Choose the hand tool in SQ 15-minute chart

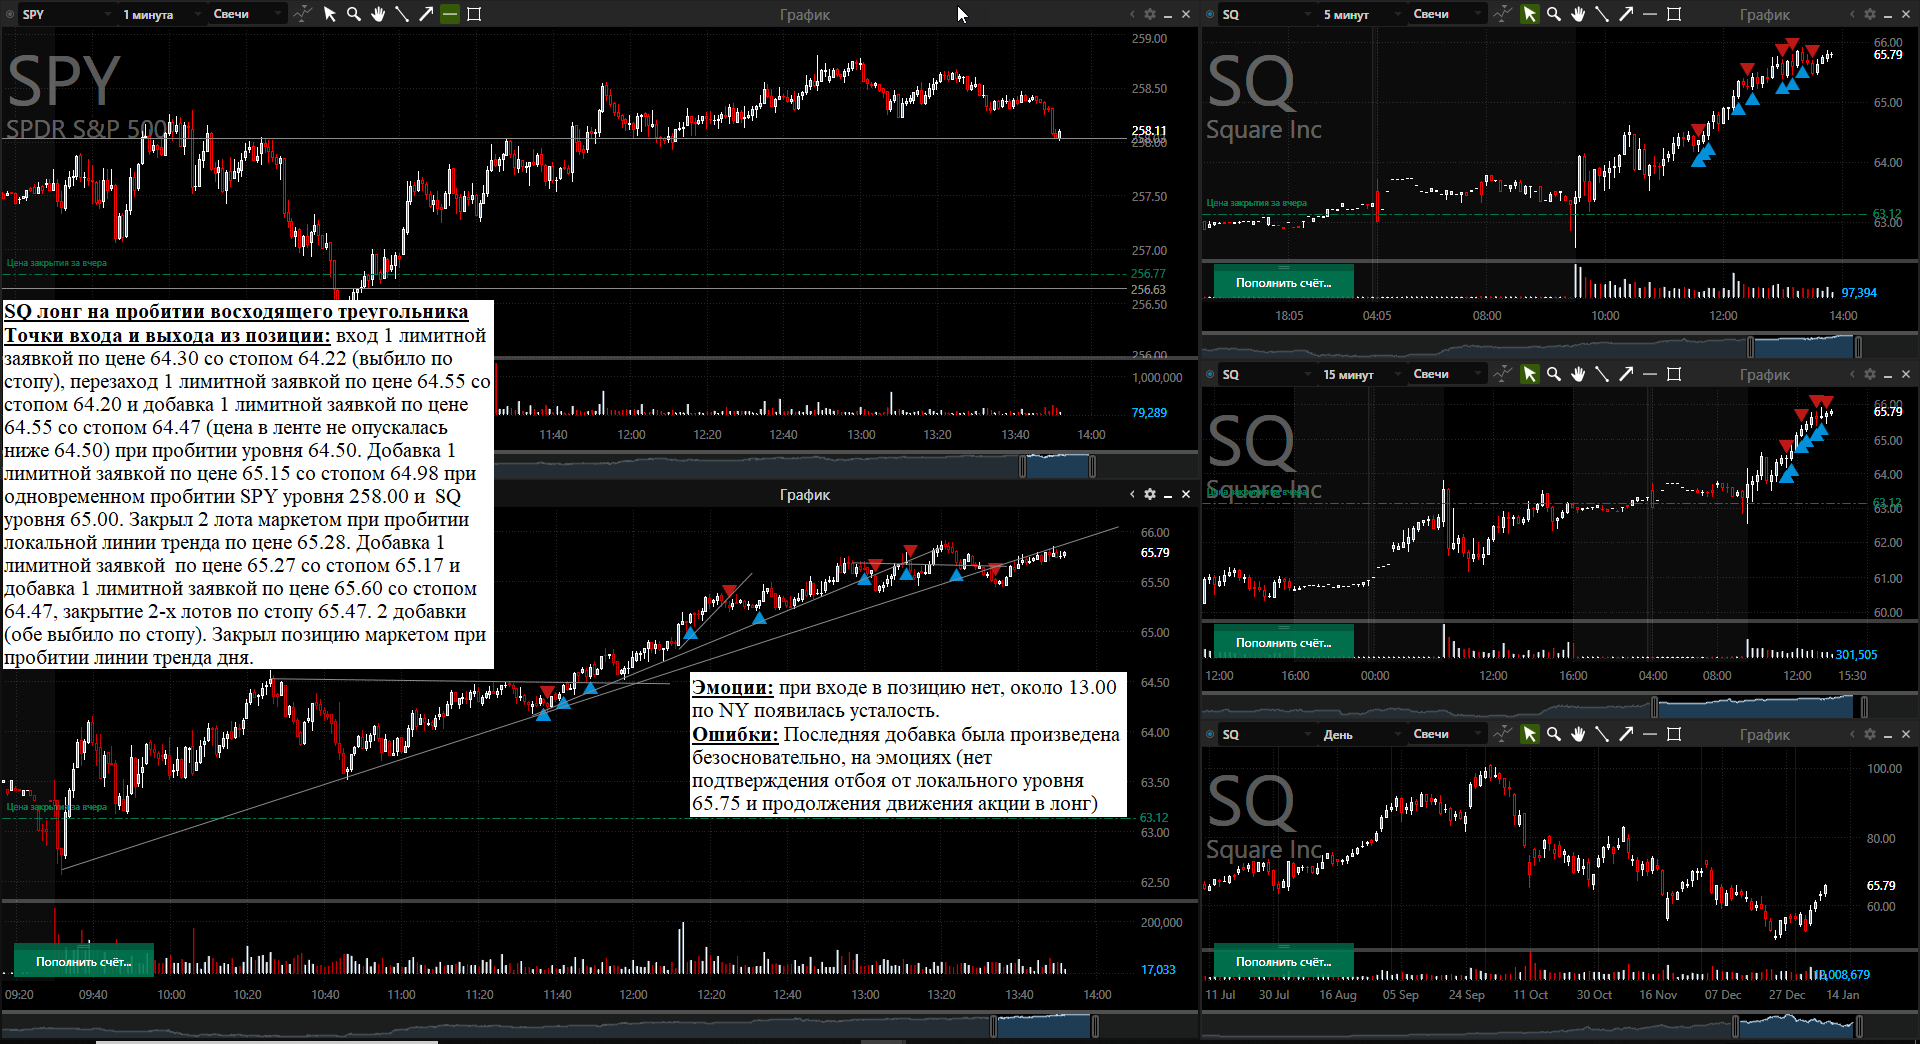point(1578,374)
